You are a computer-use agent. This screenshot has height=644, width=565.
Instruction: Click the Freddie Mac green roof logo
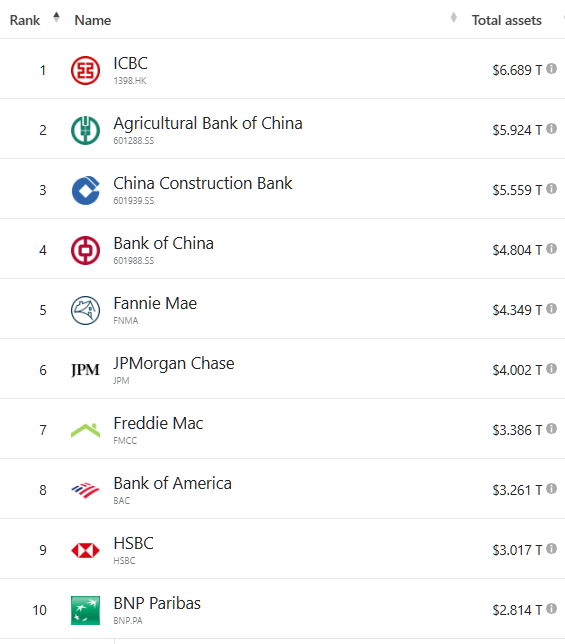pos(85,430)
